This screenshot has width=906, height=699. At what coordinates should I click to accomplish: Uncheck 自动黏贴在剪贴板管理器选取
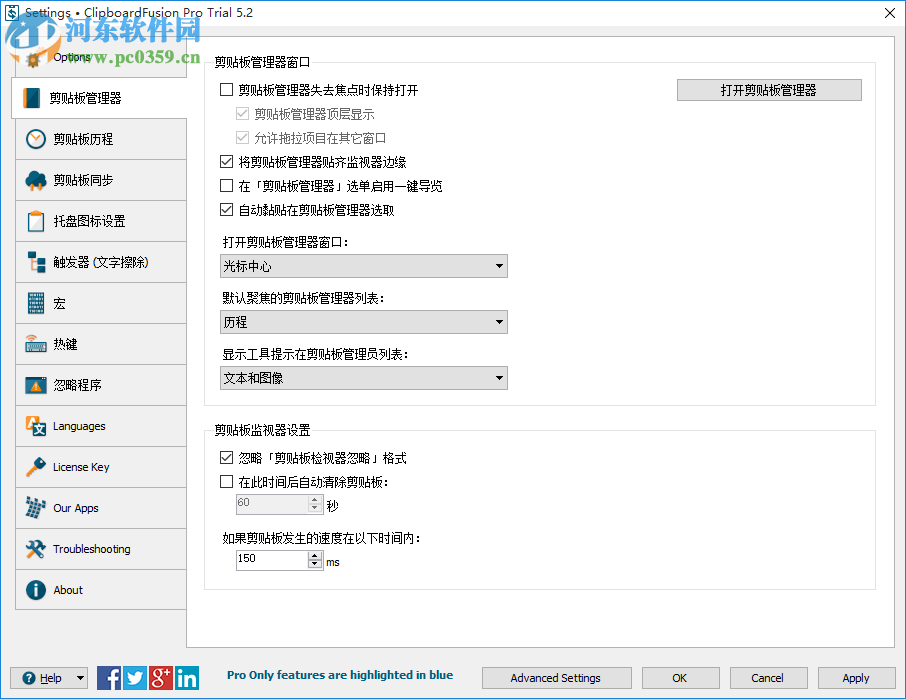(225, 210)
